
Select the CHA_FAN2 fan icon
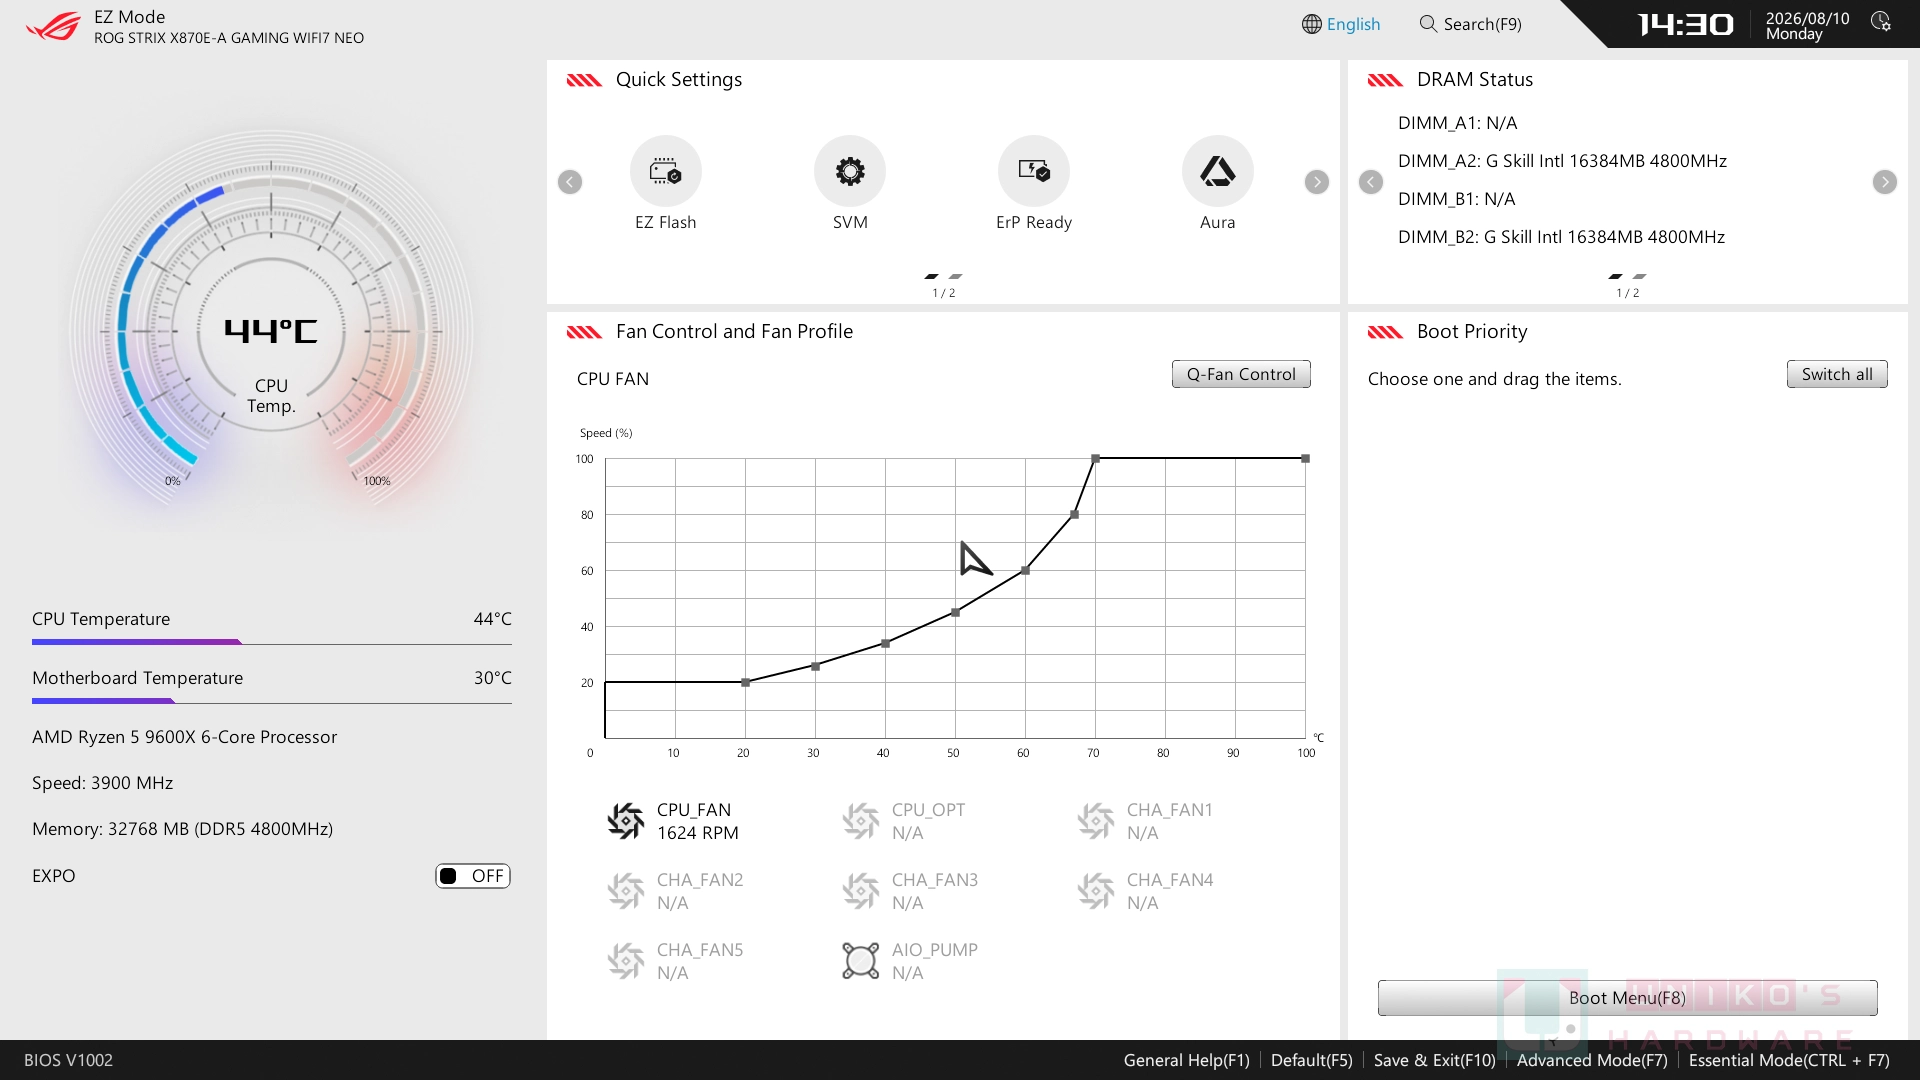(626, 891)
